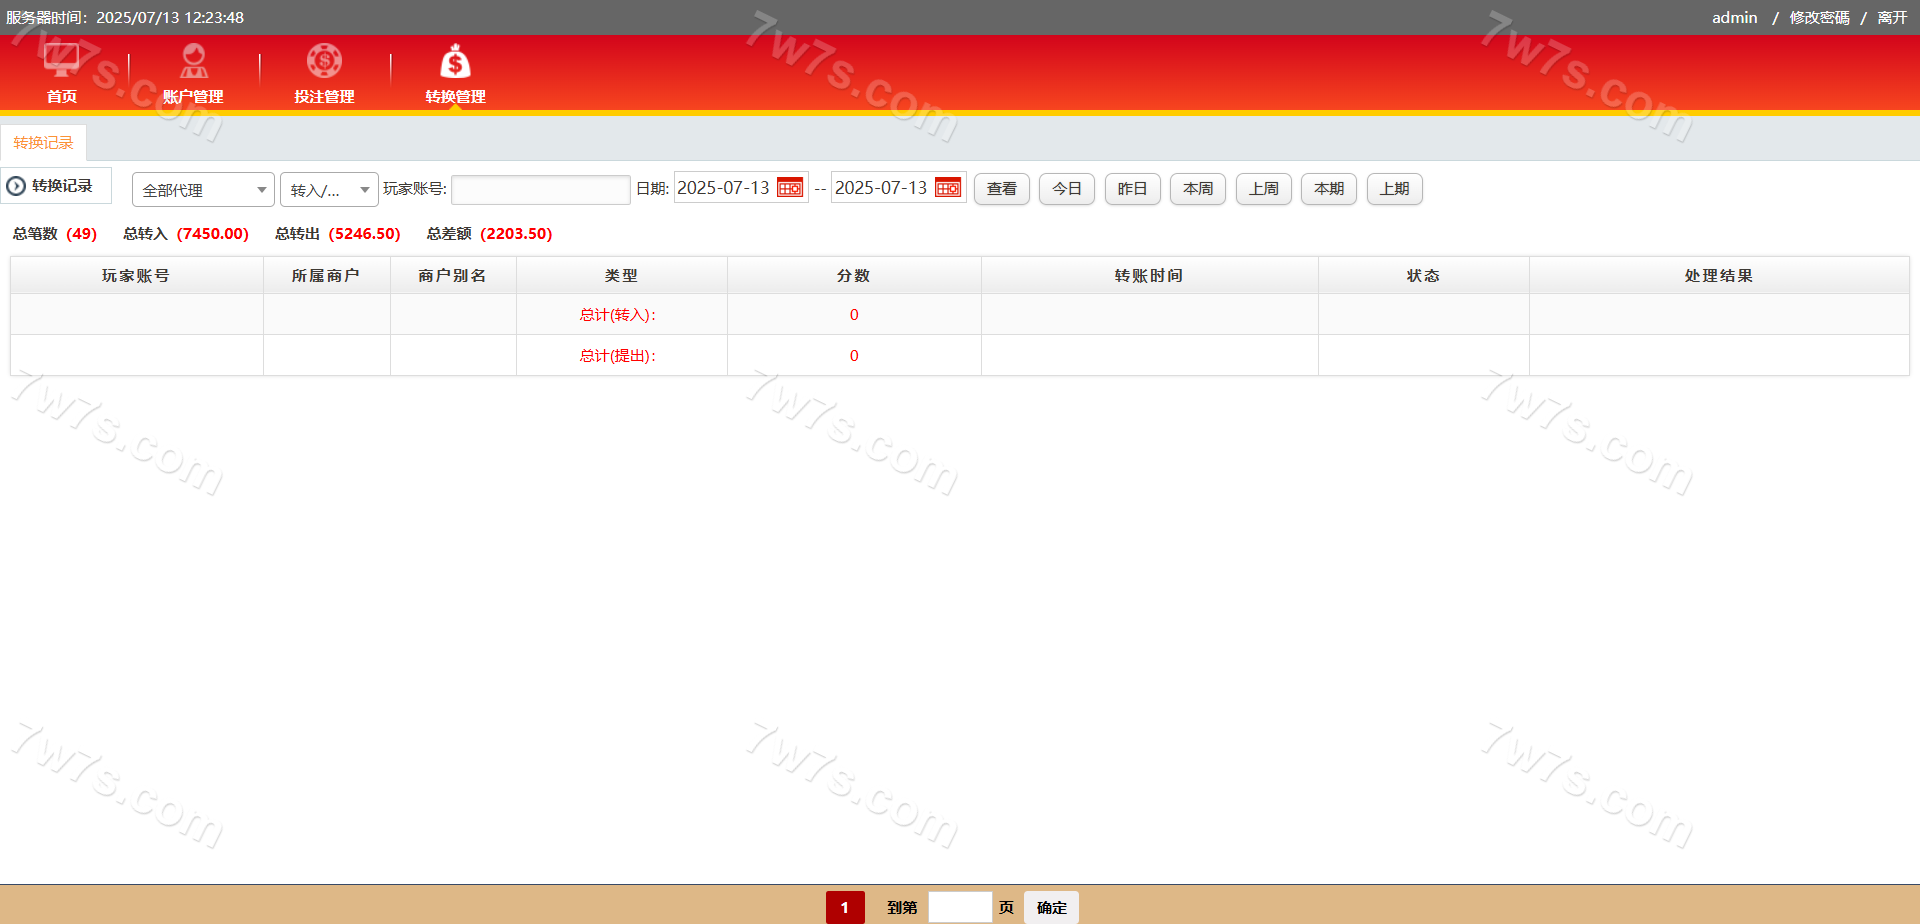
Task: Click the 查看 search button
Action: pos(1001,189)
